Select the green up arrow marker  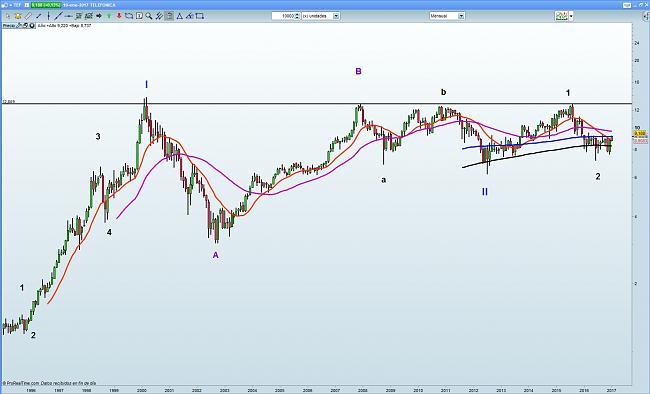point(109,16)
